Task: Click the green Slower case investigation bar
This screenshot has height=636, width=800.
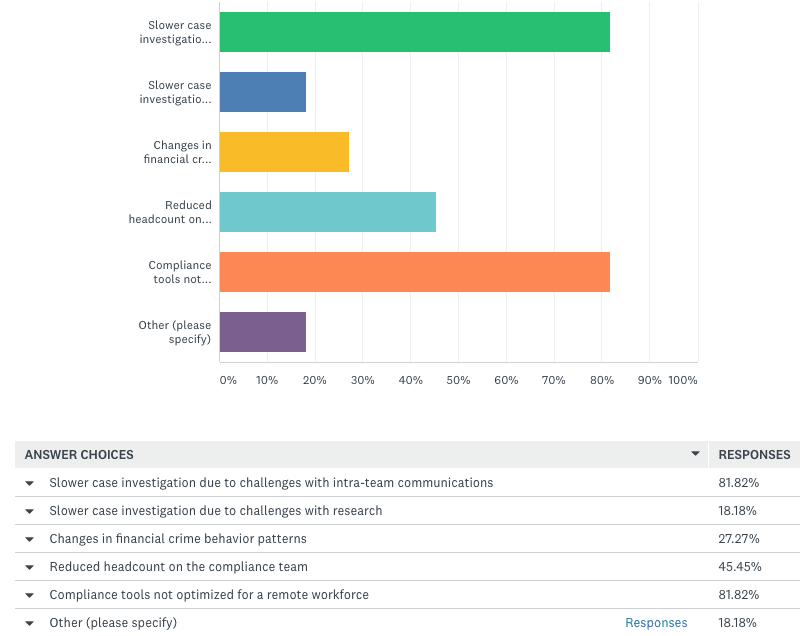Action: (415, 32)
